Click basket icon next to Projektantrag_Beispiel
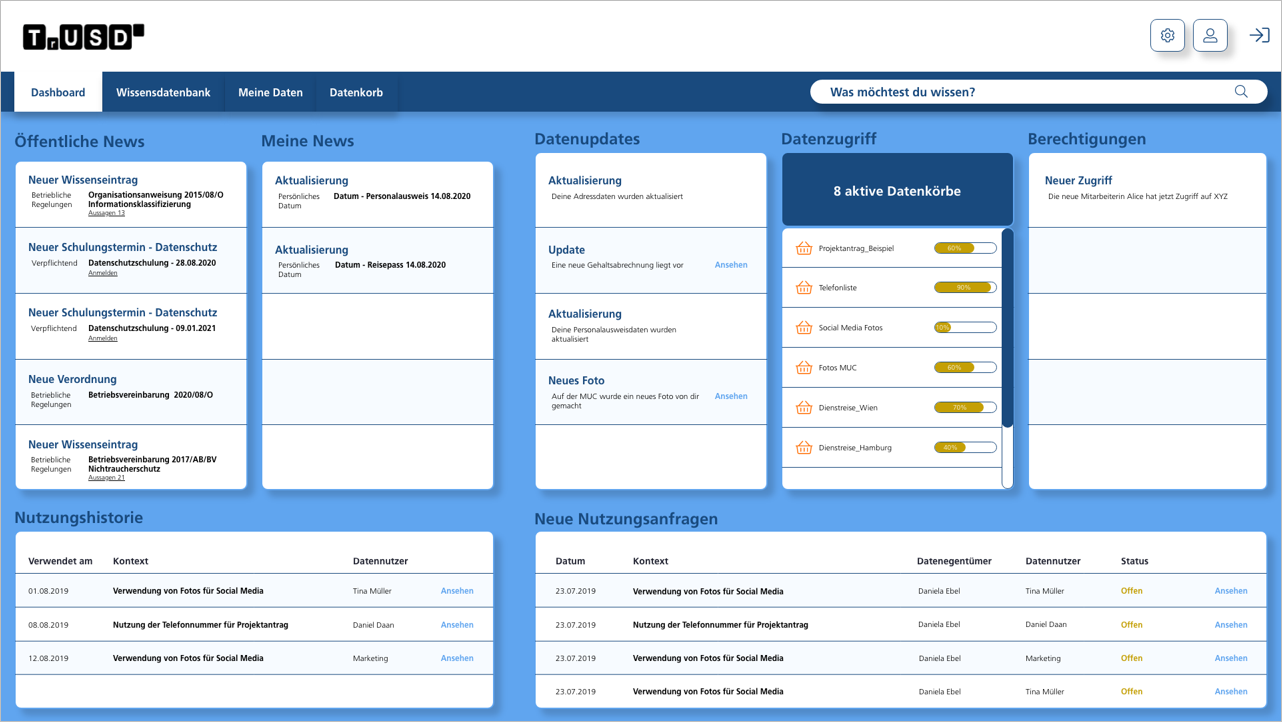 (x=804, y=248)
